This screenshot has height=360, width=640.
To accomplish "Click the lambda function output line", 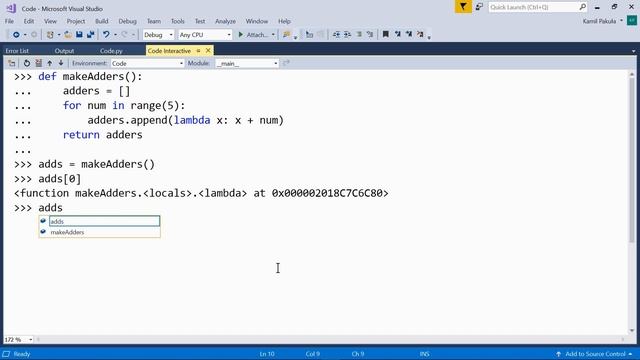I will click(x=201, y=193).
